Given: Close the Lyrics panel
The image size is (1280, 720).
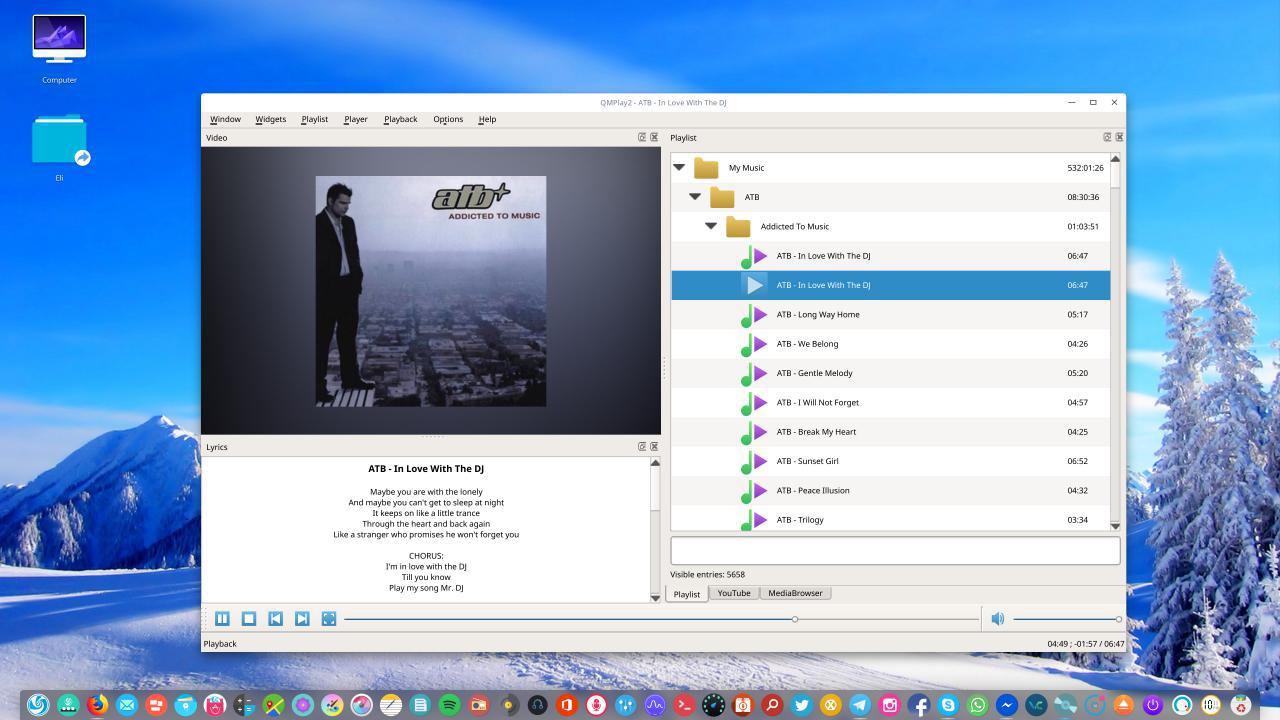Looking at the screenshot, I should pyautogui.click(x=654, y=446).
